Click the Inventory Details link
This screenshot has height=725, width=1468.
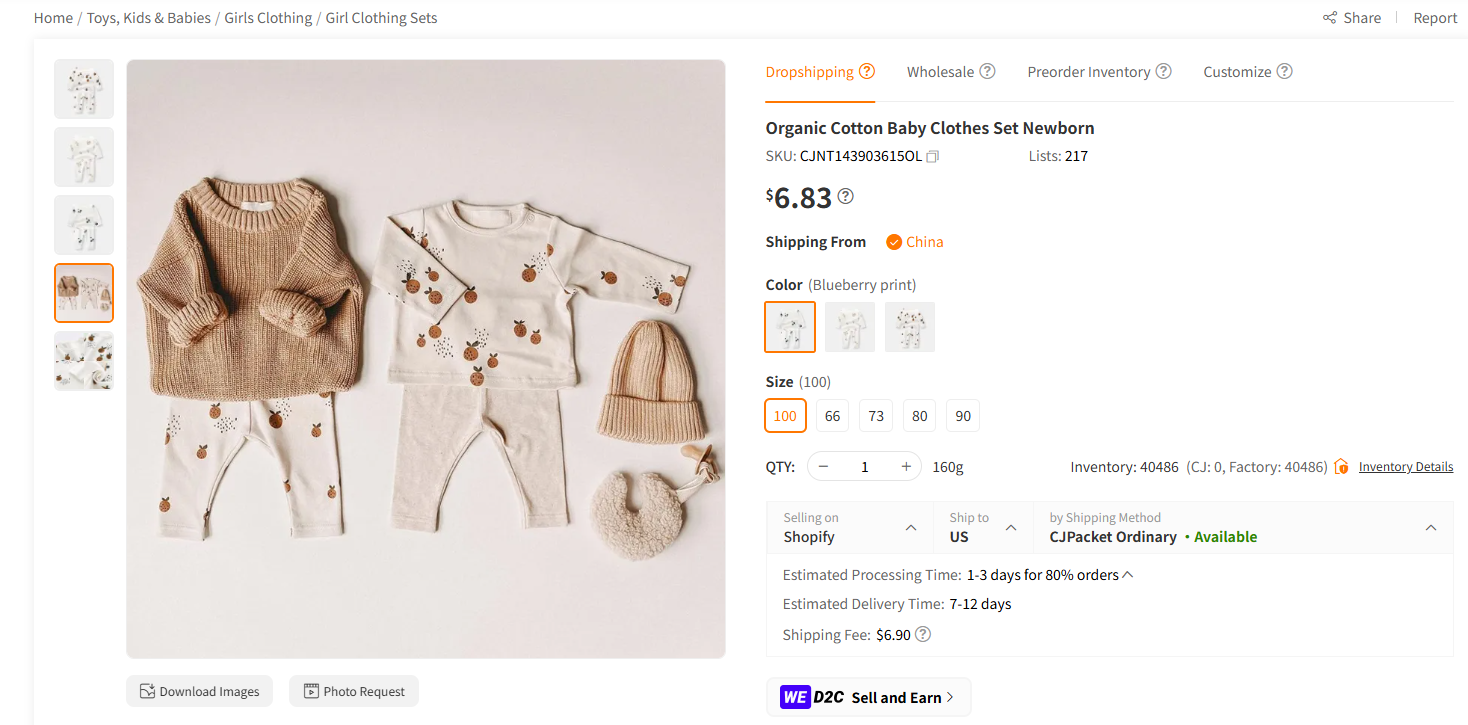click(x=1406, y=466)
